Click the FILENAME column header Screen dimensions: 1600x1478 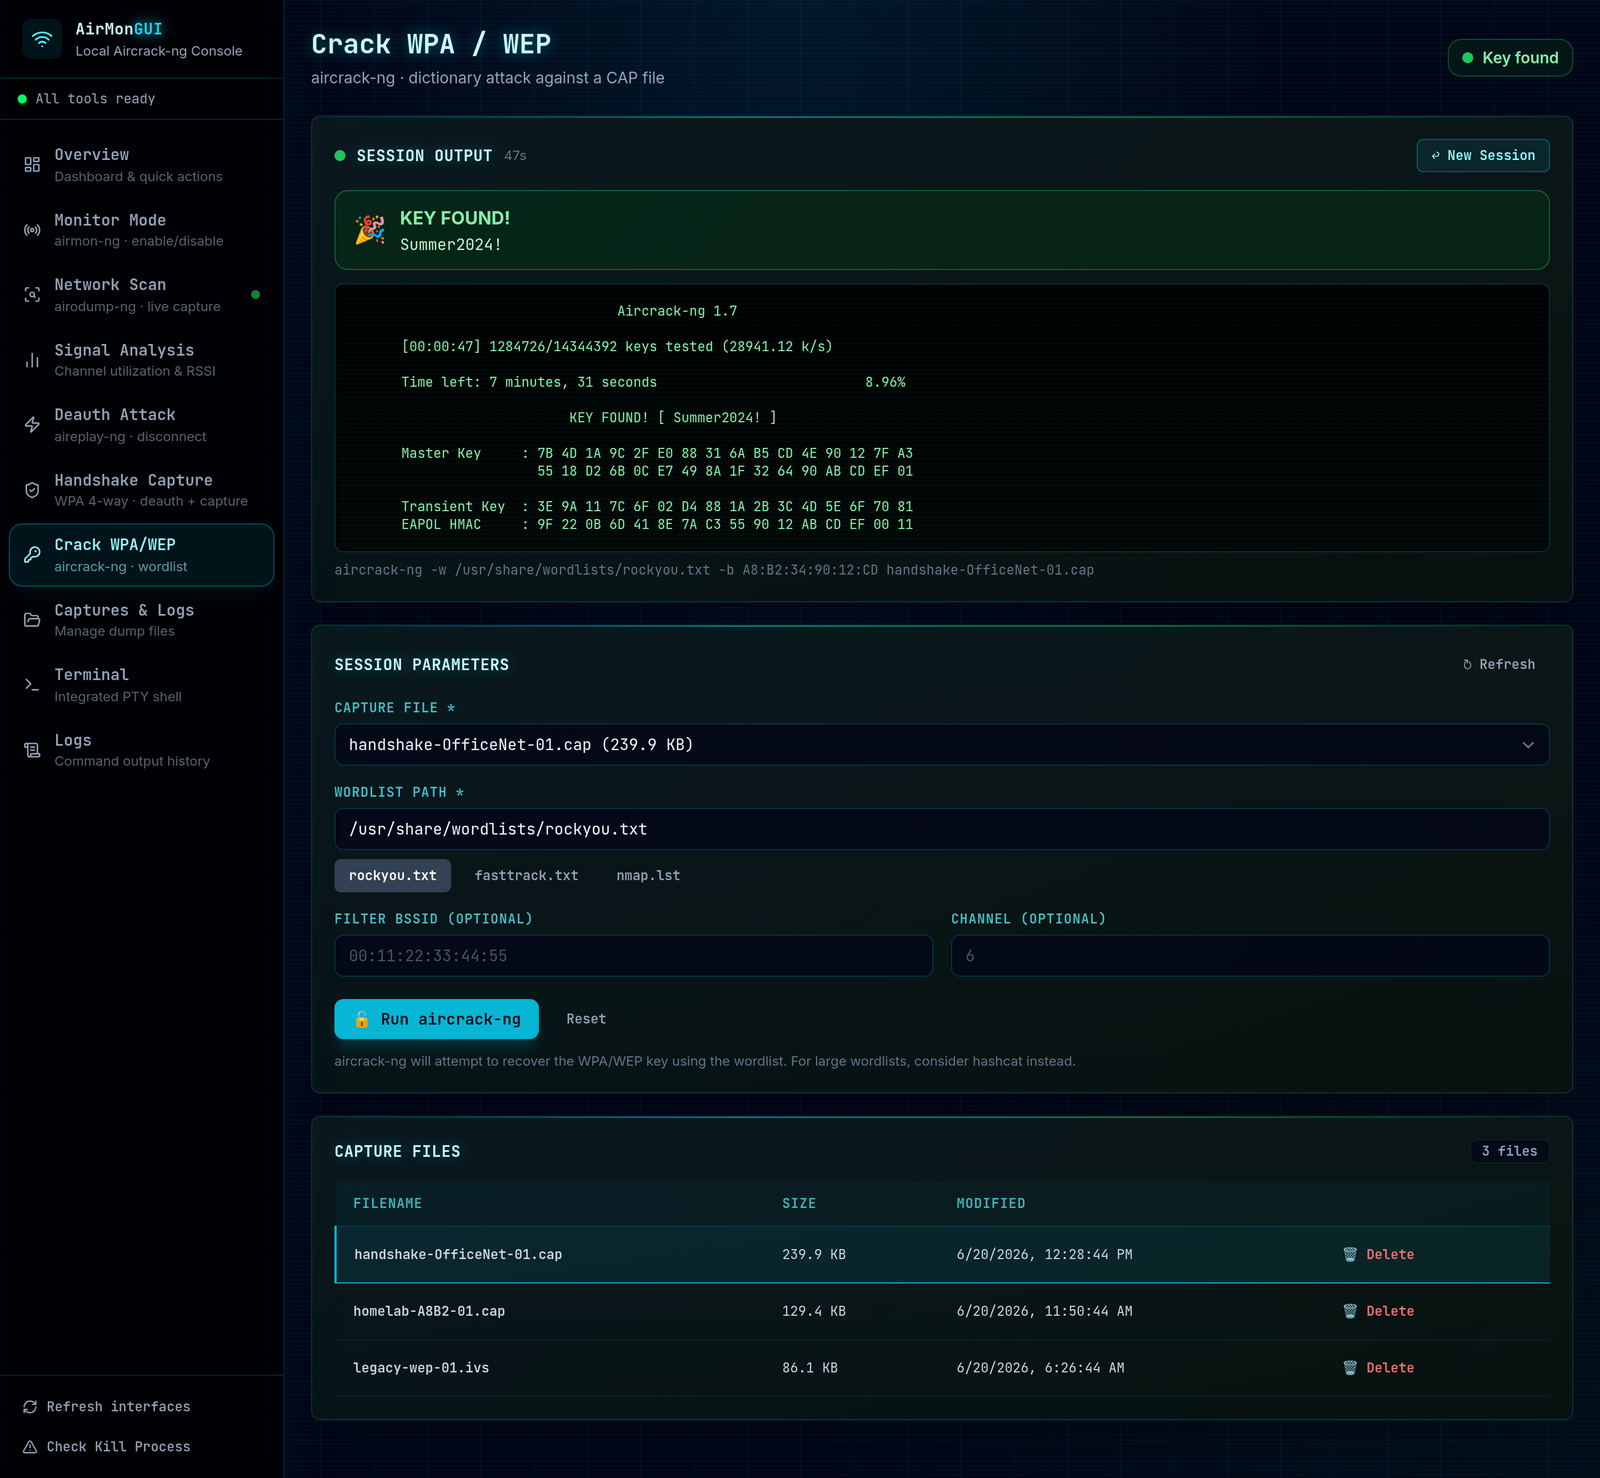(x=388, y=1204)
